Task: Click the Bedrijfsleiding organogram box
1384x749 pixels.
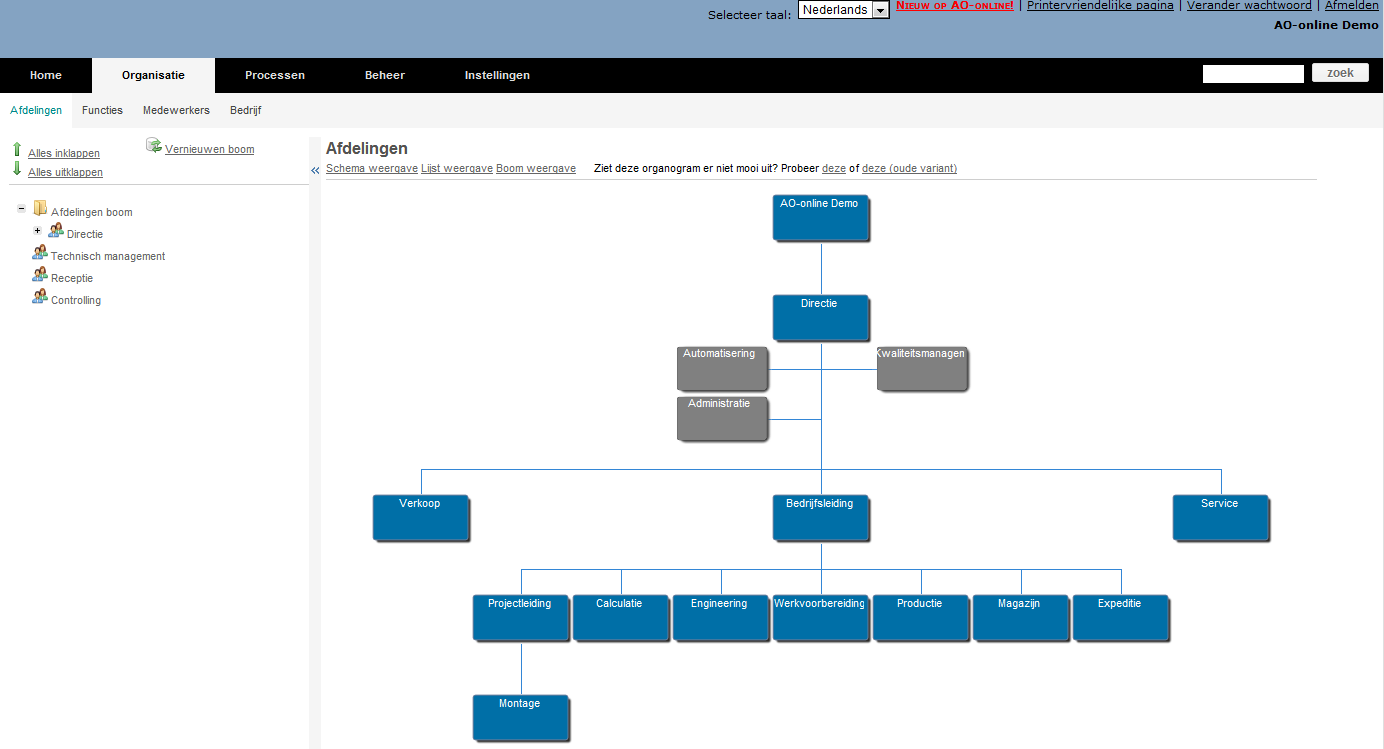Action: click(821, 518)
